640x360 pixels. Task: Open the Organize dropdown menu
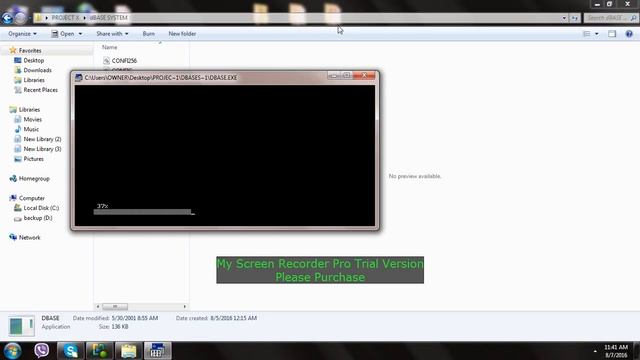22,34
